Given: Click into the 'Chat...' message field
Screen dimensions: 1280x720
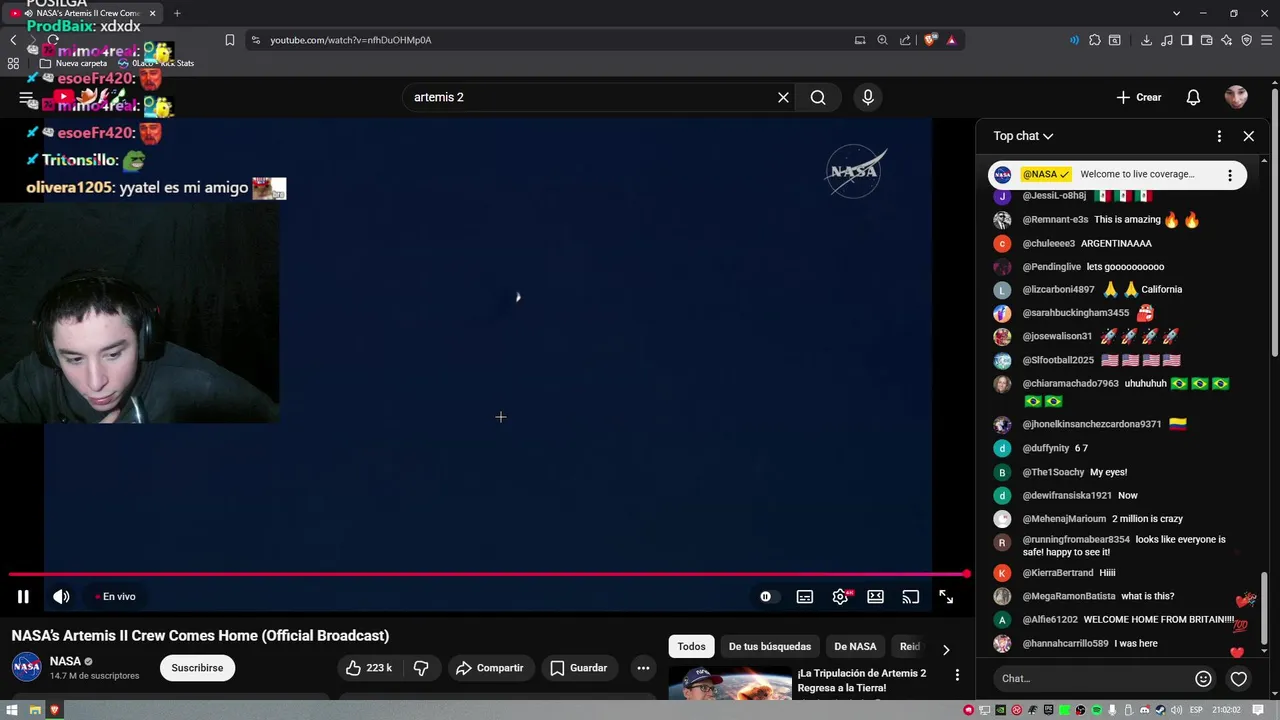Looking at the screenshot, I should click(x=1090, y=678).
